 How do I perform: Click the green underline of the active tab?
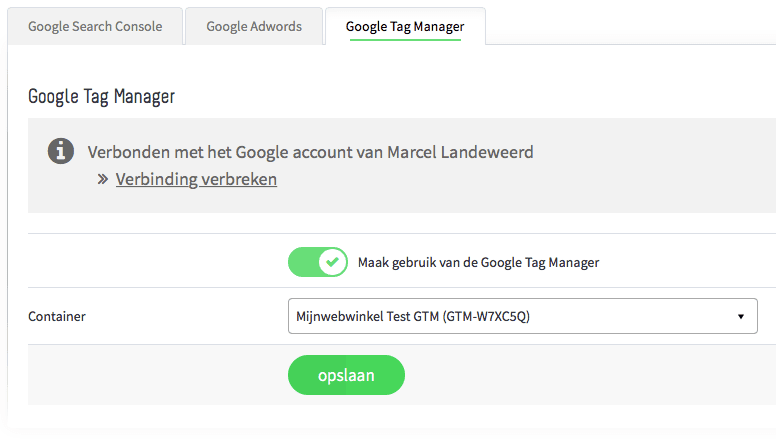[x=405, y=39]
